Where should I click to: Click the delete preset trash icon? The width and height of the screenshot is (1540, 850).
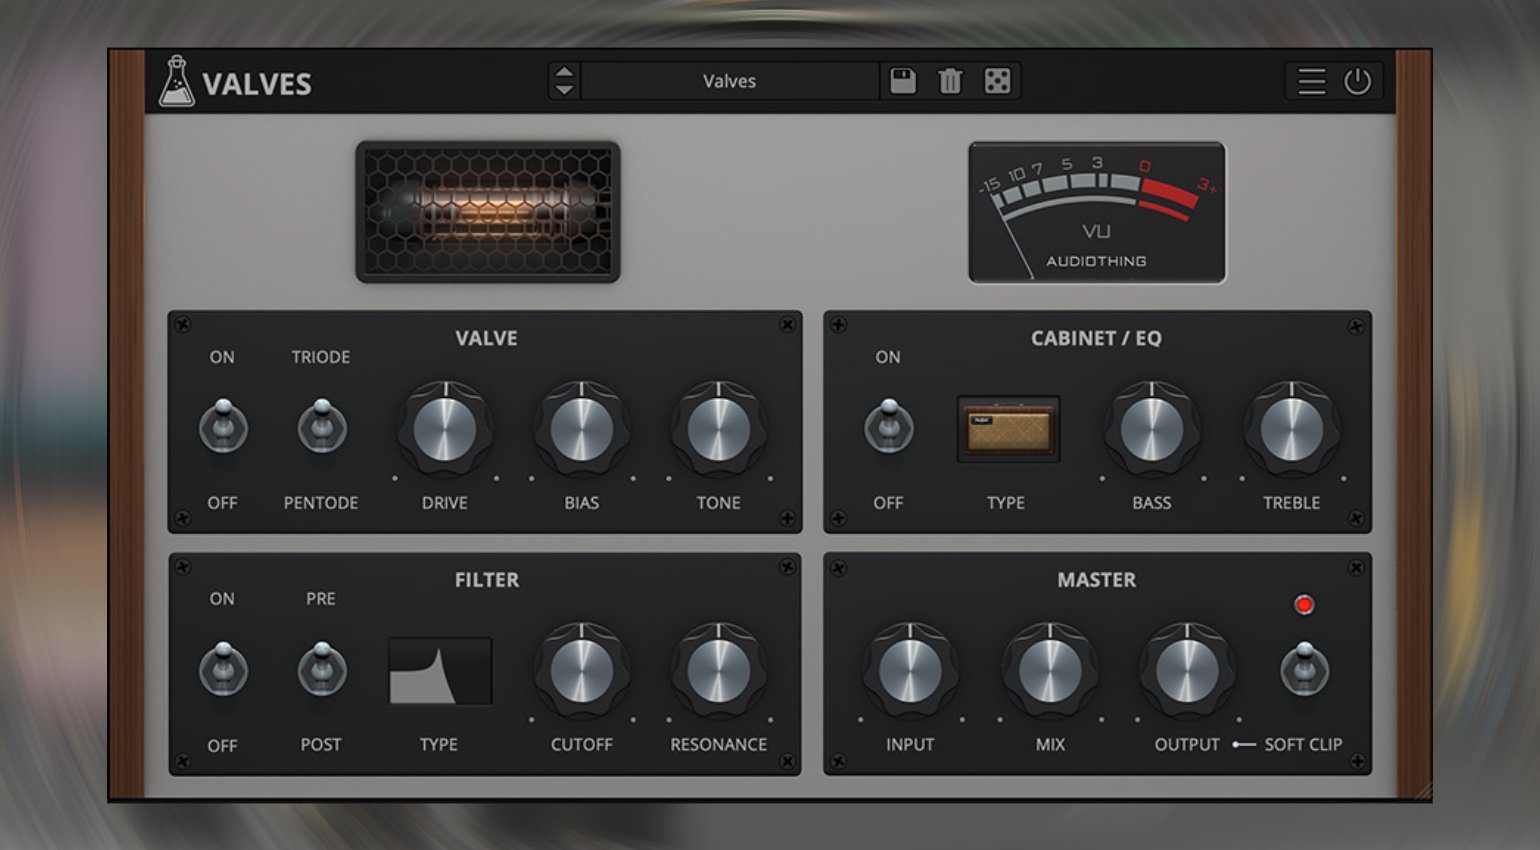[950, 81]
